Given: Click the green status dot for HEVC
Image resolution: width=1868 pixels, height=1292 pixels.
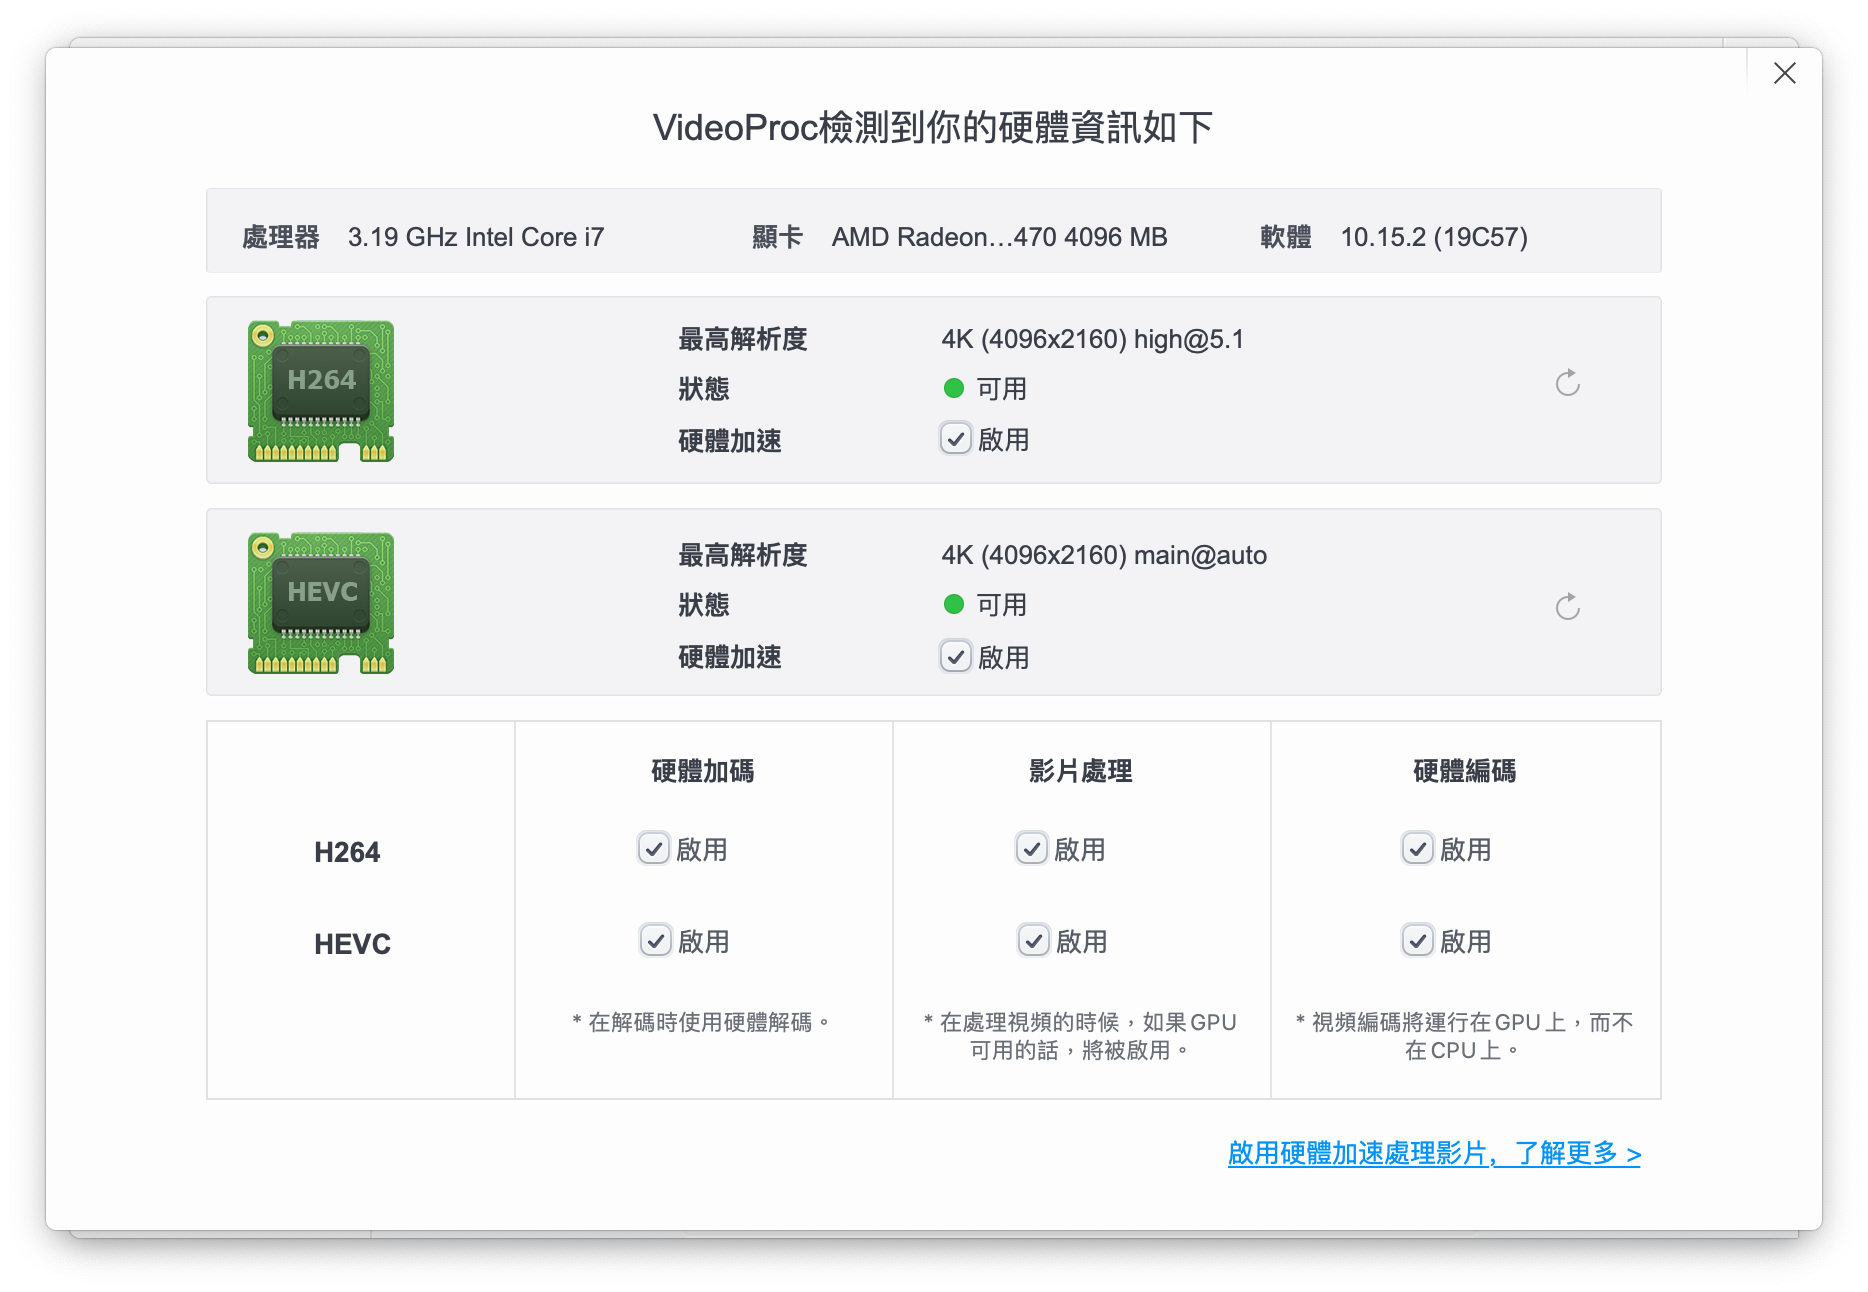Looking at the screenshot, I should click(x=954, y=604).
